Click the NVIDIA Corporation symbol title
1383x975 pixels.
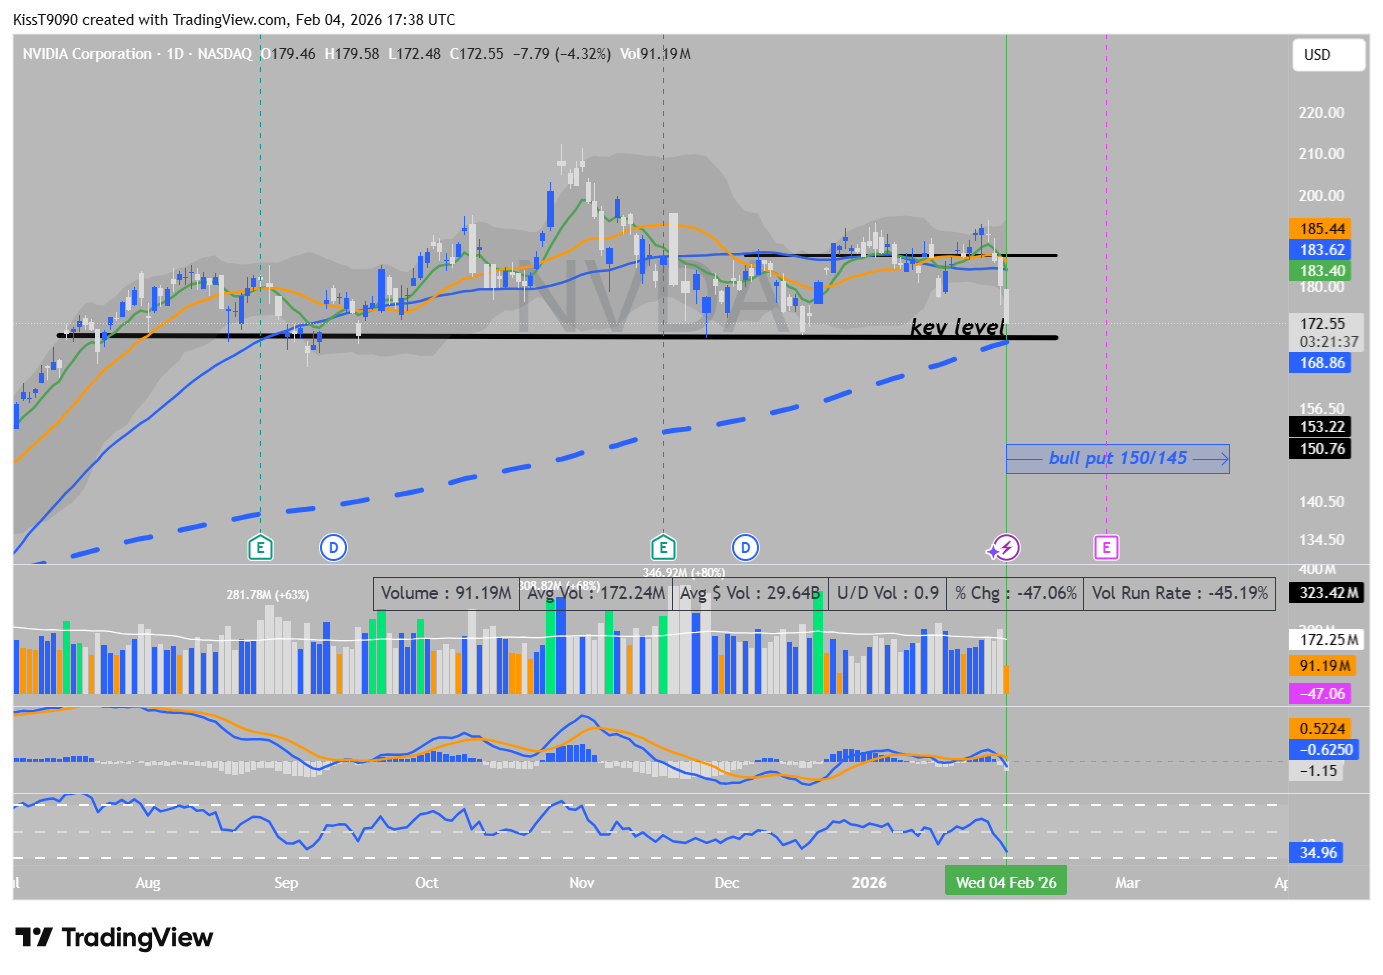(87, 54)
